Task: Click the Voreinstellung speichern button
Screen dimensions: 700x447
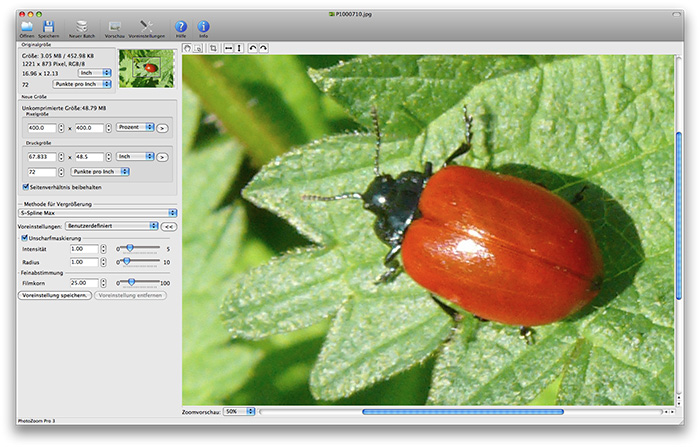Action: click(55, 296)
